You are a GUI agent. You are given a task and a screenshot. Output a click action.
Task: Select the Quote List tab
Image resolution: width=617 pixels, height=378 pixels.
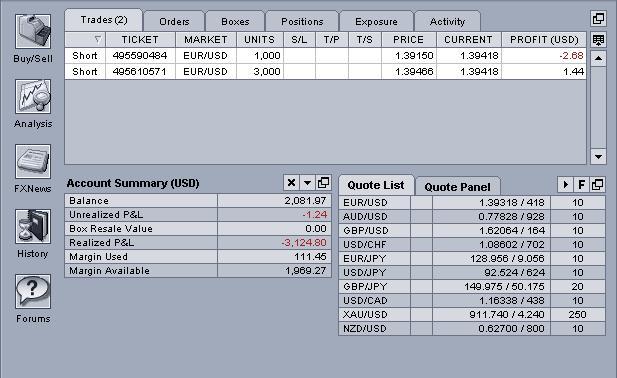[376, 185]
